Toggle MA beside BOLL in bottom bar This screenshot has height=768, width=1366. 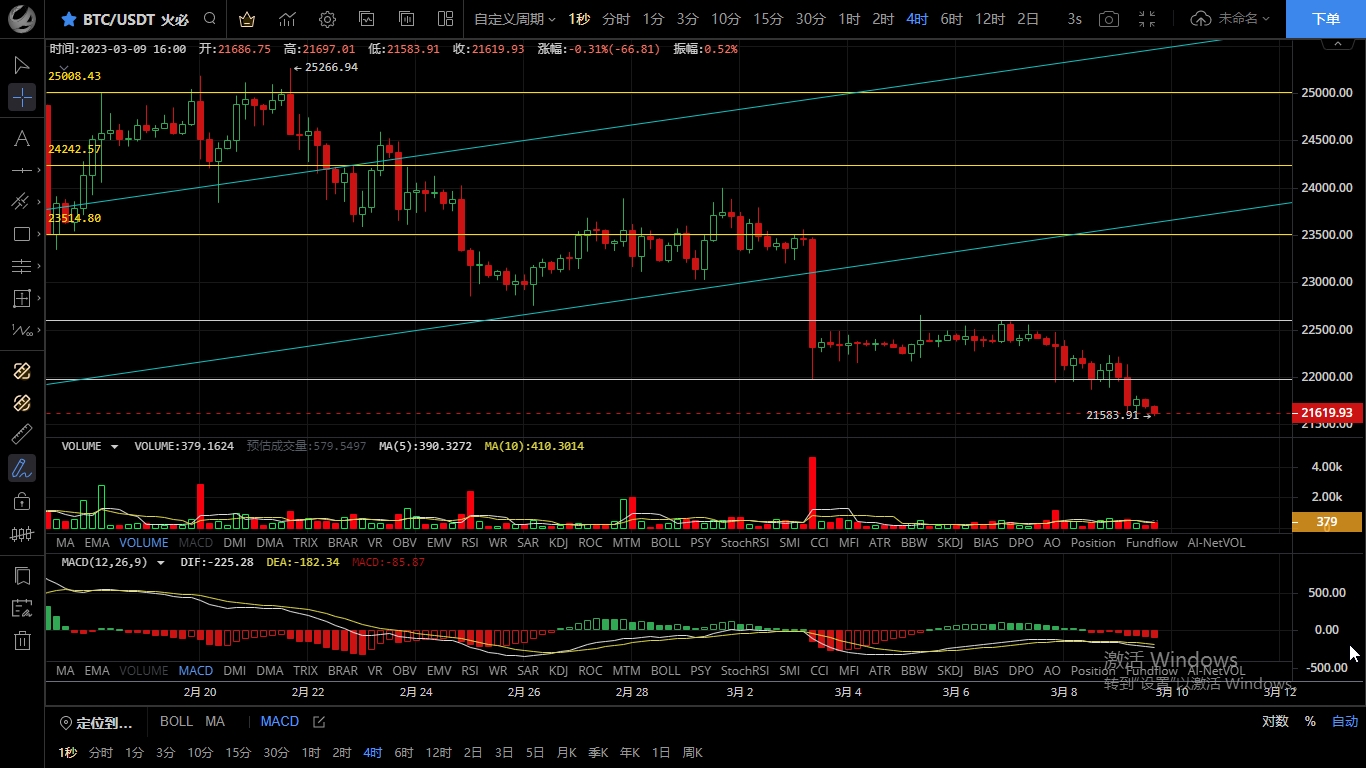(215, 721)
